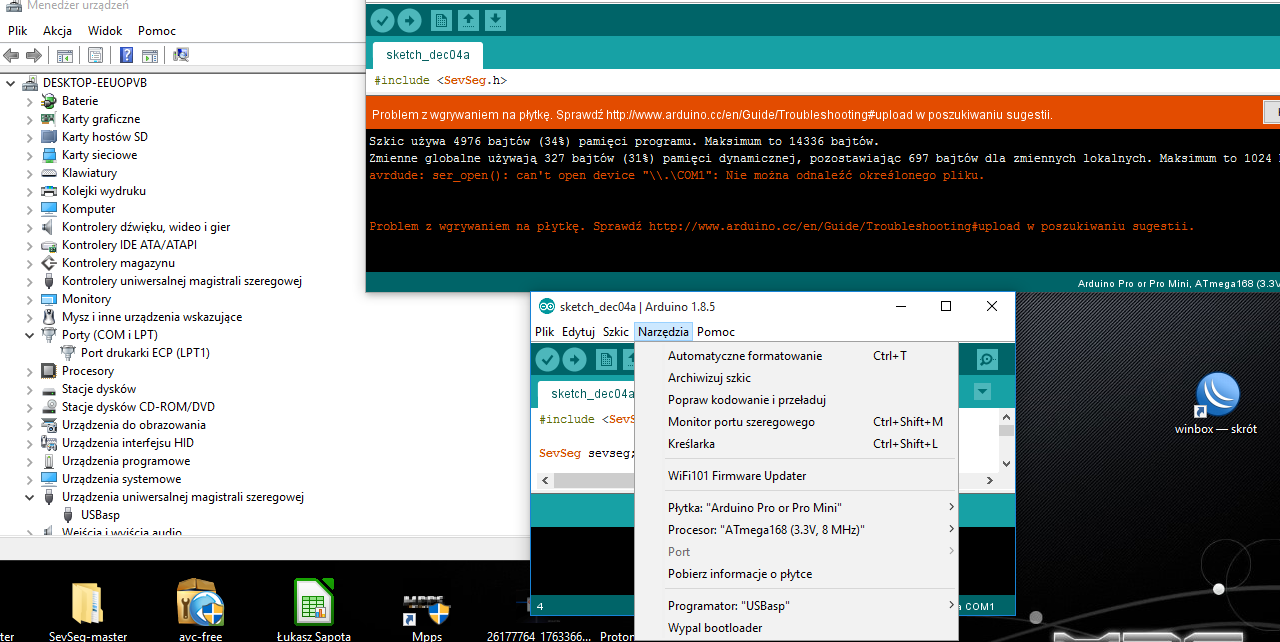Screen dimensions: 1280x642
Task: Open Akcja menu in Device Manager
Action: click(x=57, y=31)
